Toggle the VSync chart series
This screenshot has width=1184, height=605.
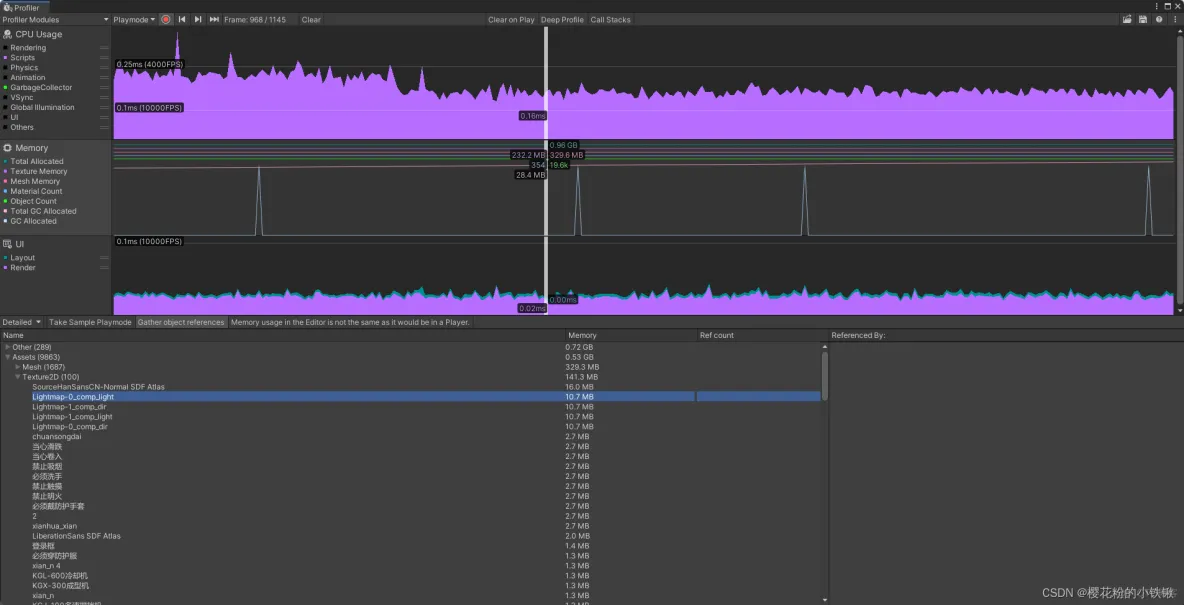19,97
